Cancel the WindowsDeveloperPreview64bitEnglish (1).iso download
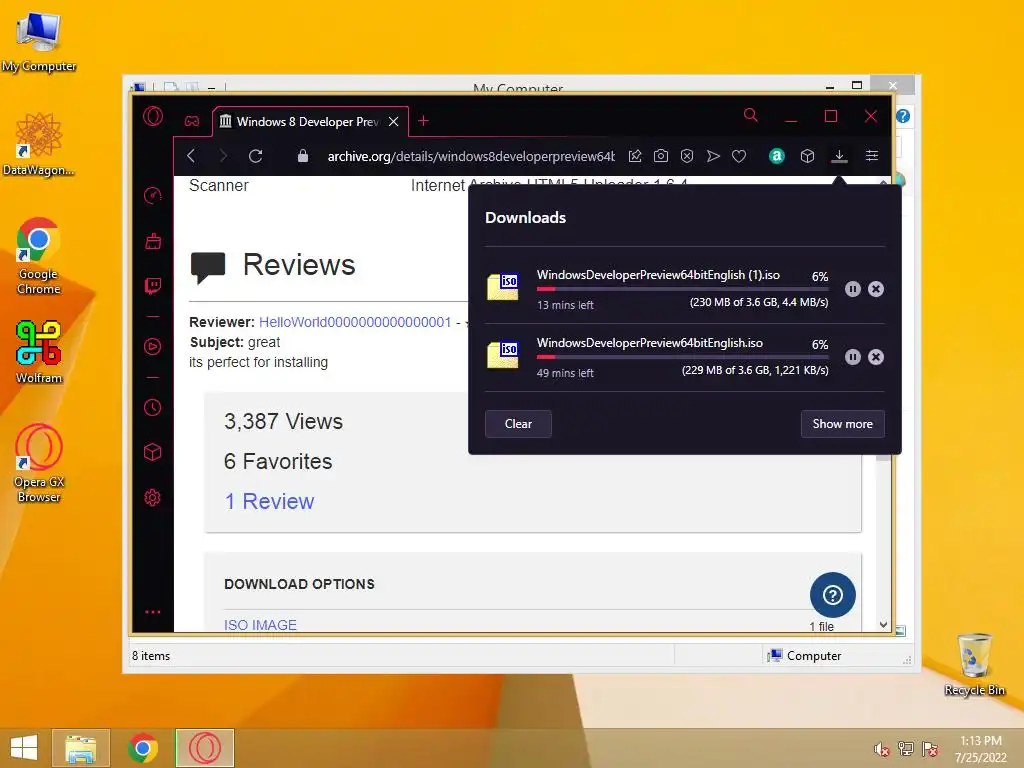Viewport: 1024px width, 768px height. [876, 289]
